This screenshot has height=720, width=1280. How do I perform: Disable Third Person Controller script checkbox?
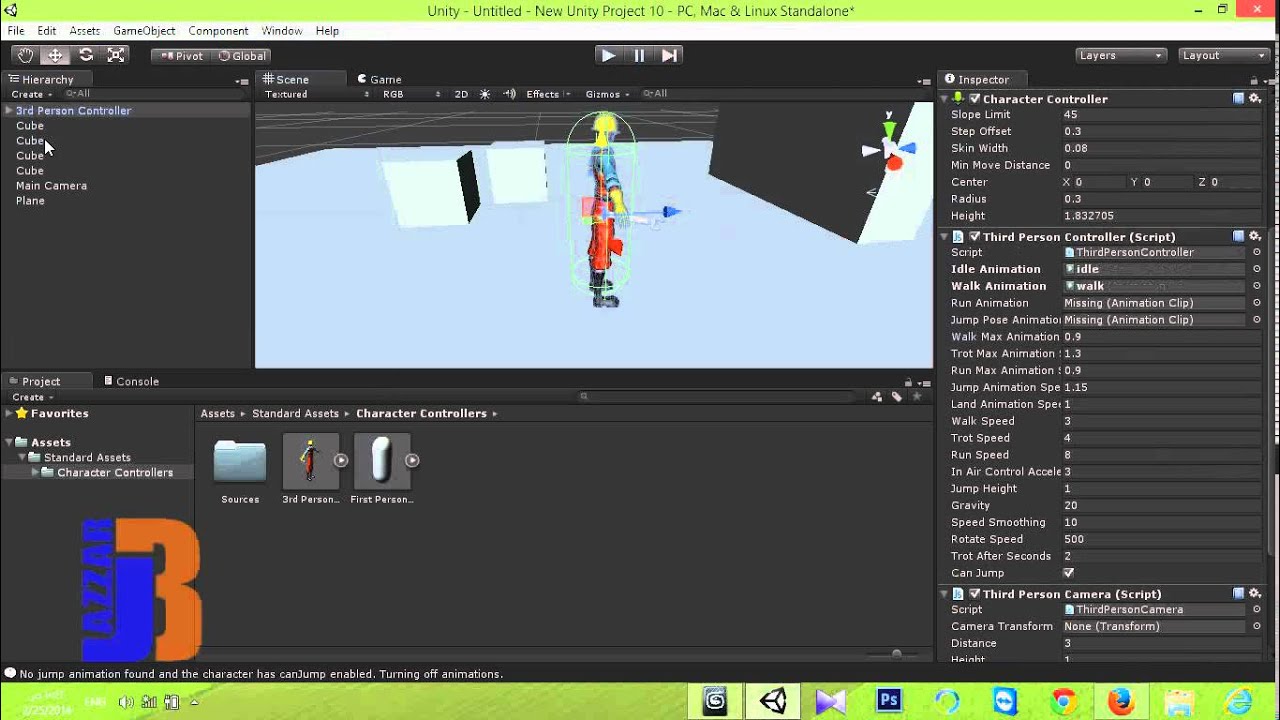974,237
